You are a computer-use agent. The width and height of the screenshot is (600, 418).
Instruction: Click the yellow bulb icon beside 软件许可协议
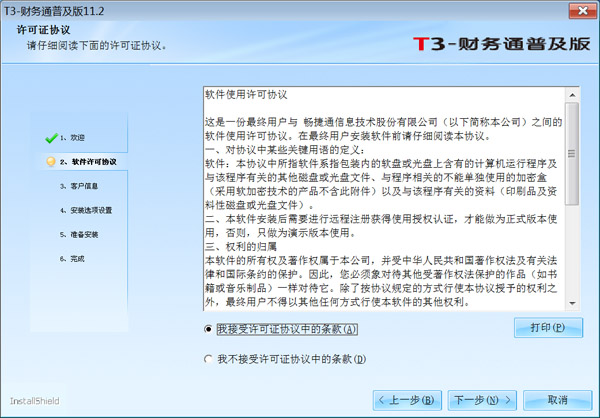[x=50, y=161]
